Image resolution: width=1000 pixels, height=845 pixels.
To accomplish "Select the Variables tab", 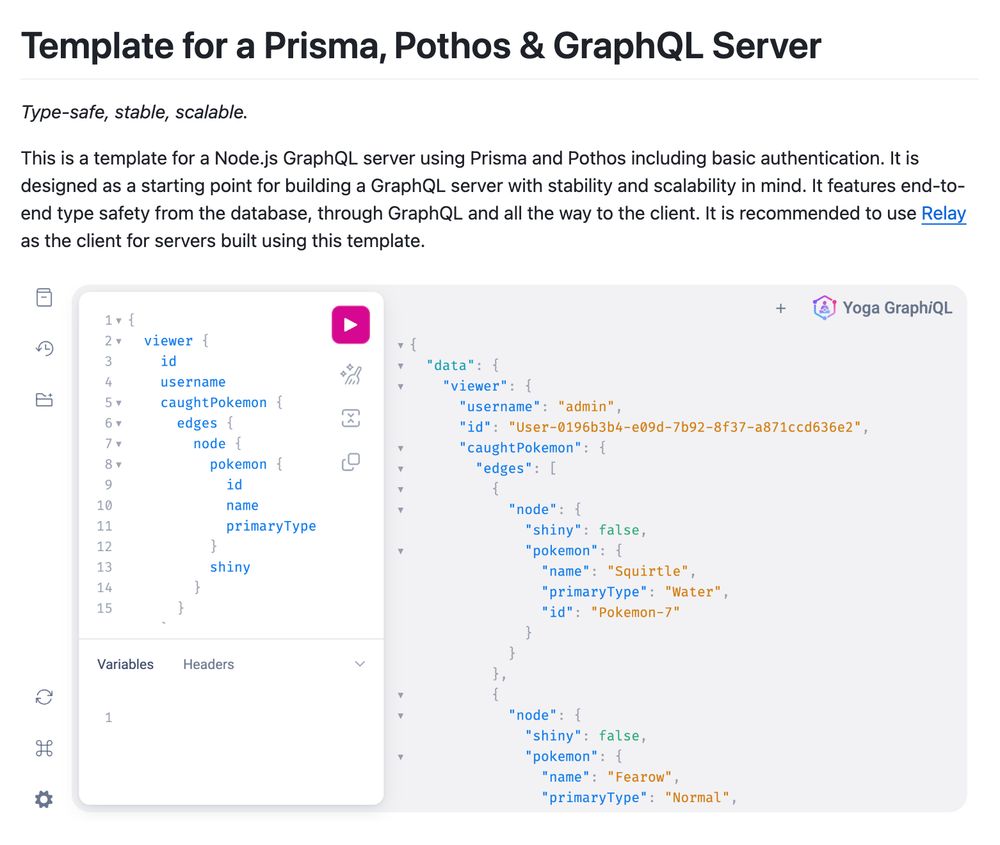I will pyautogui.click(x=125, y=664).
